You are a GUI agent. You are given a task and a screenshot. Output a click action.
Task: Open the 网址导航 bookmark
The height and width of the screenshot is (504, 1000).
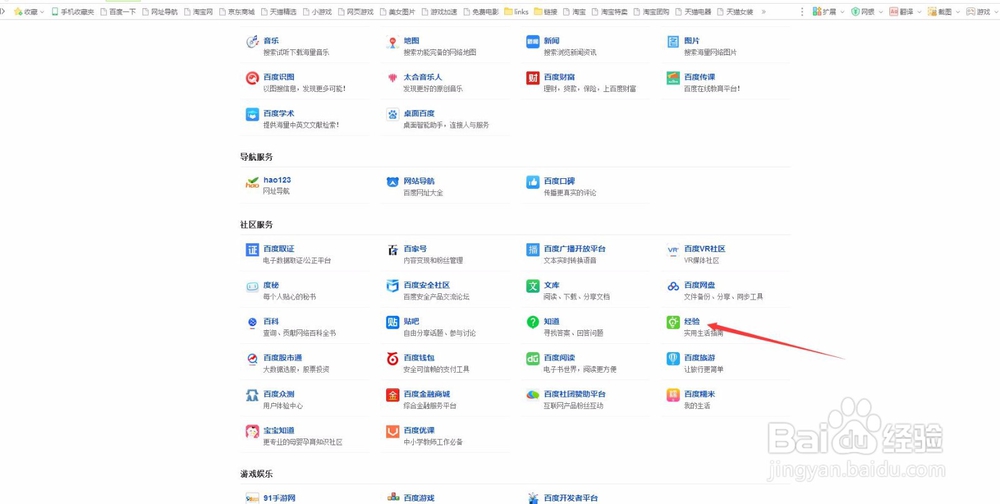tap(160, 11)
